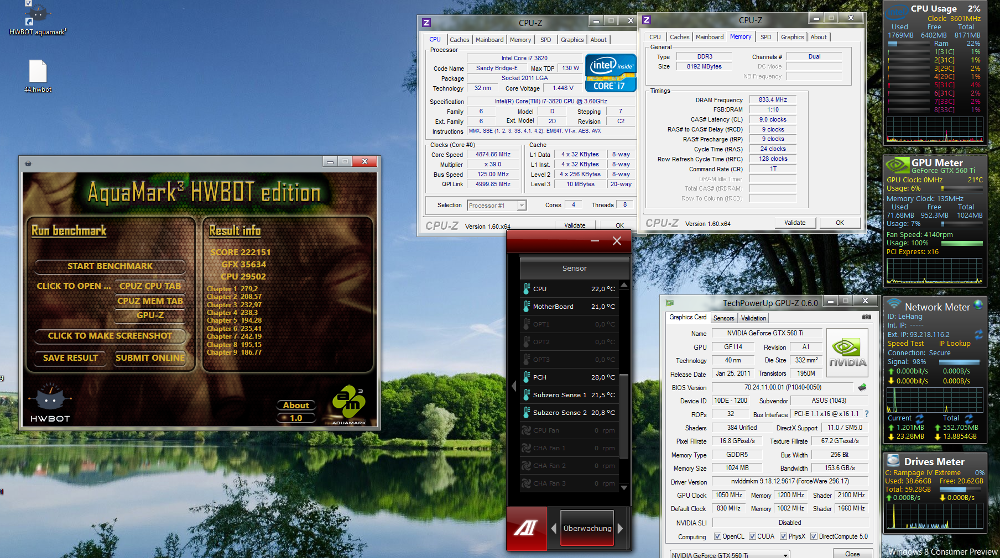The image size is (1000, 558).
Task: Click the AI Suite logo button
Action: [x=527, y=528]
